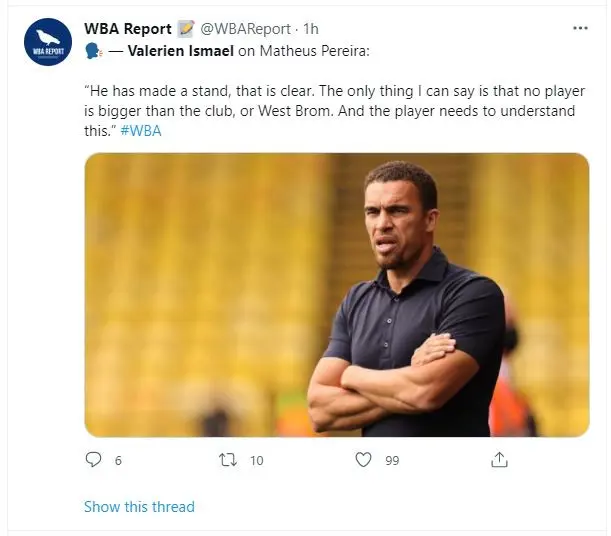This screenshot has width=611, height=536.
Task: Click Show this thread link
Action: pos(139,507)
